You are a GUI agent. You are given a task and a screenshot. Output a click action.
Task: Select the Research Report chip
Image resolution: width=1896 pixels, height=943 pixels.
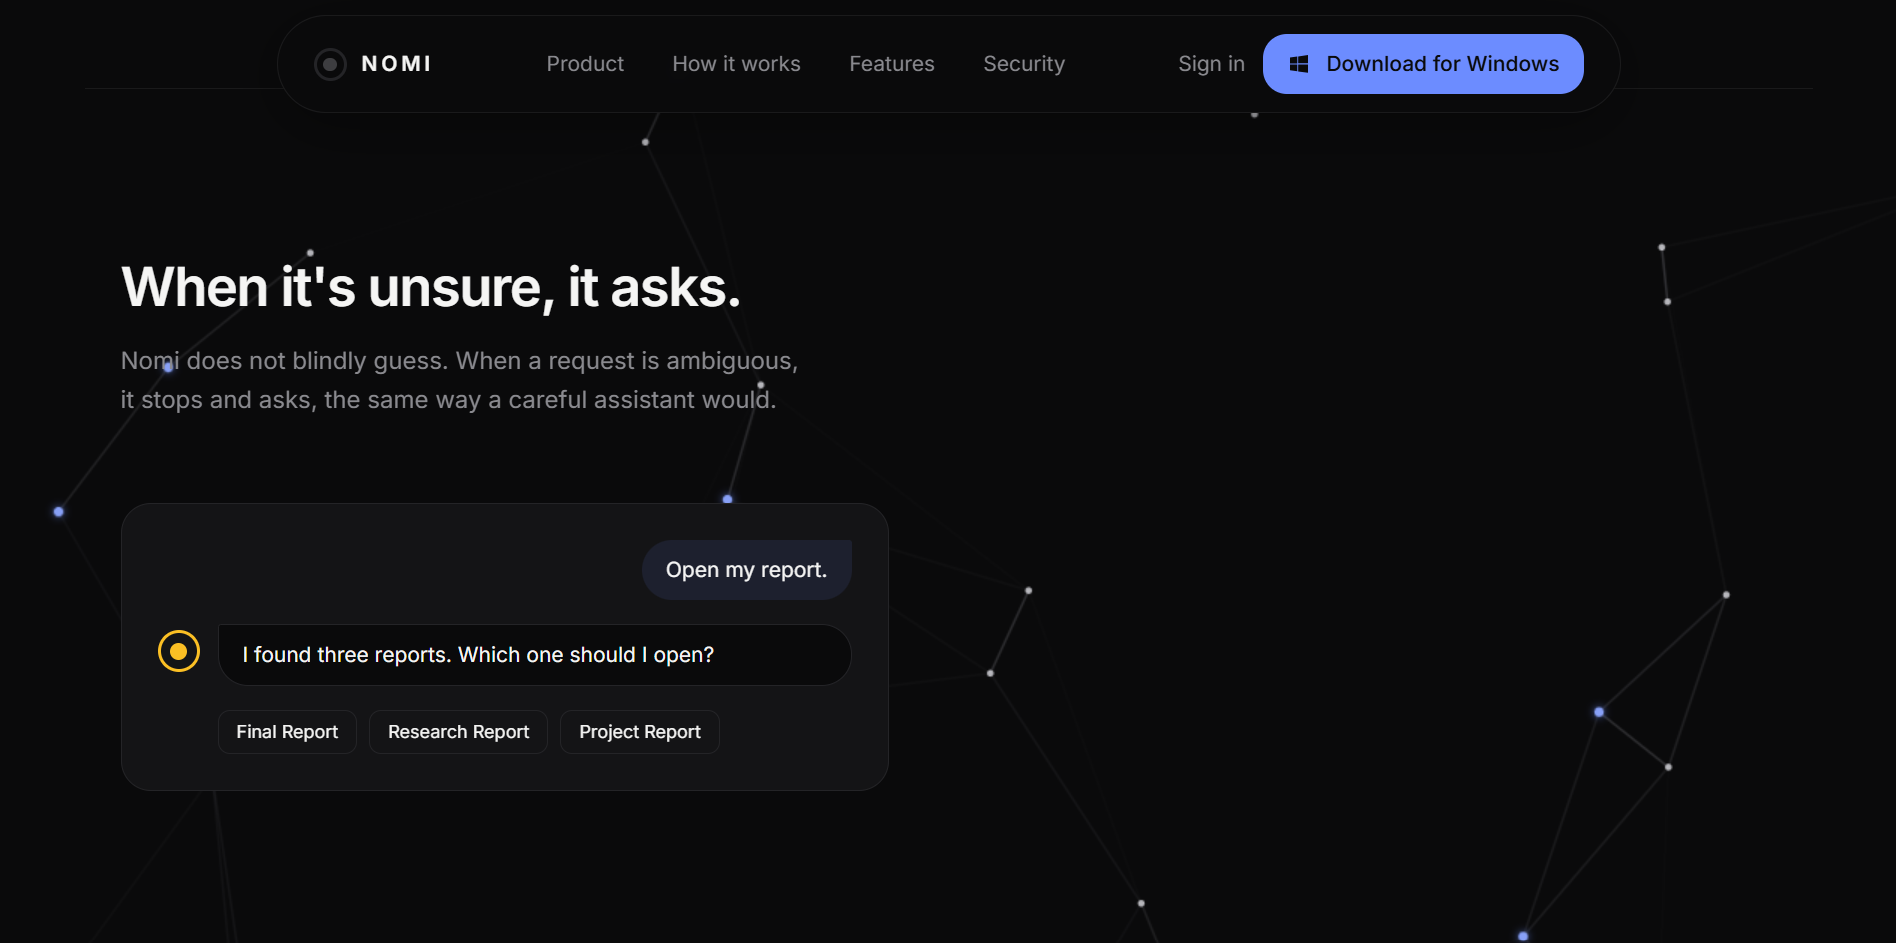pyautogui.click(x=458, y=732)
